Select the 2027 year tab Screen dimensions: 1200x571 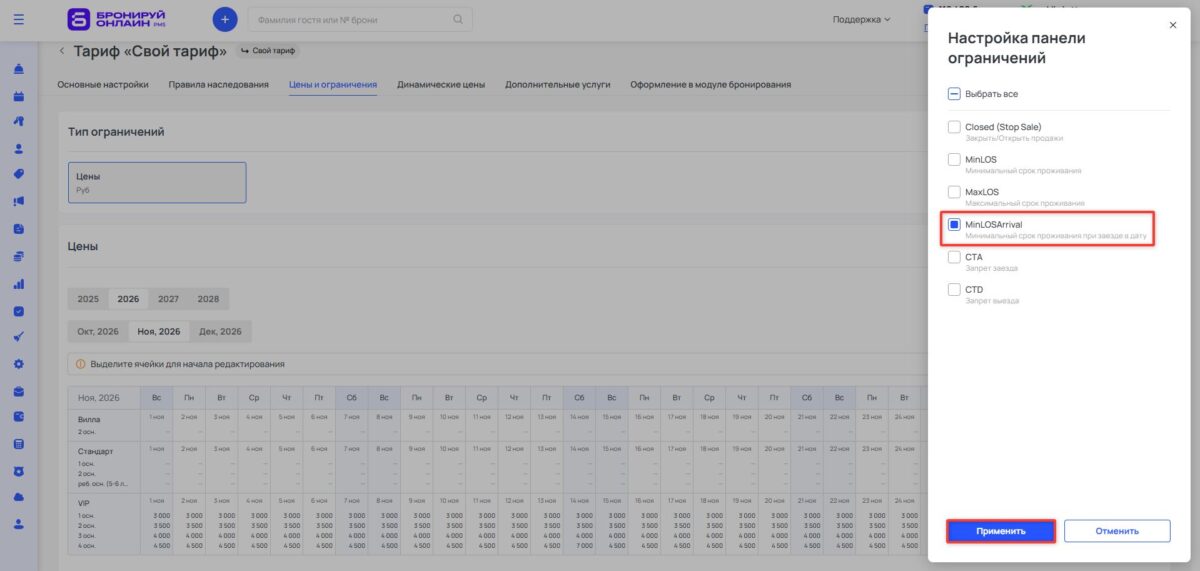click(x=168, y=299)
